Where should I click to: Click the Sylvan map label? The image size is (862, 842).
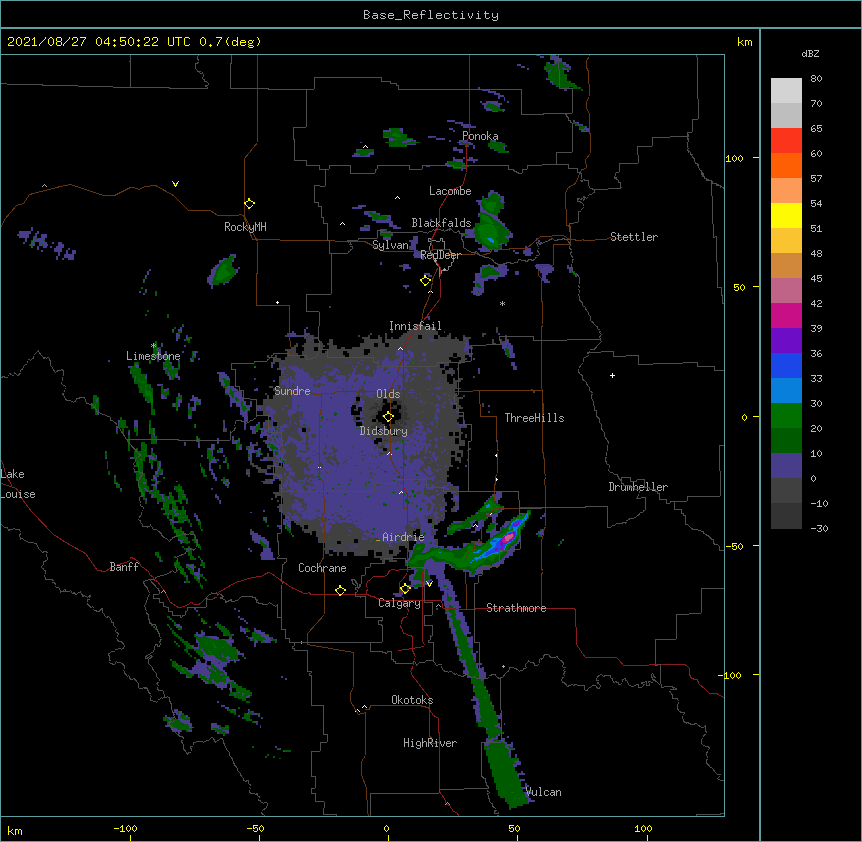(391, 245)
